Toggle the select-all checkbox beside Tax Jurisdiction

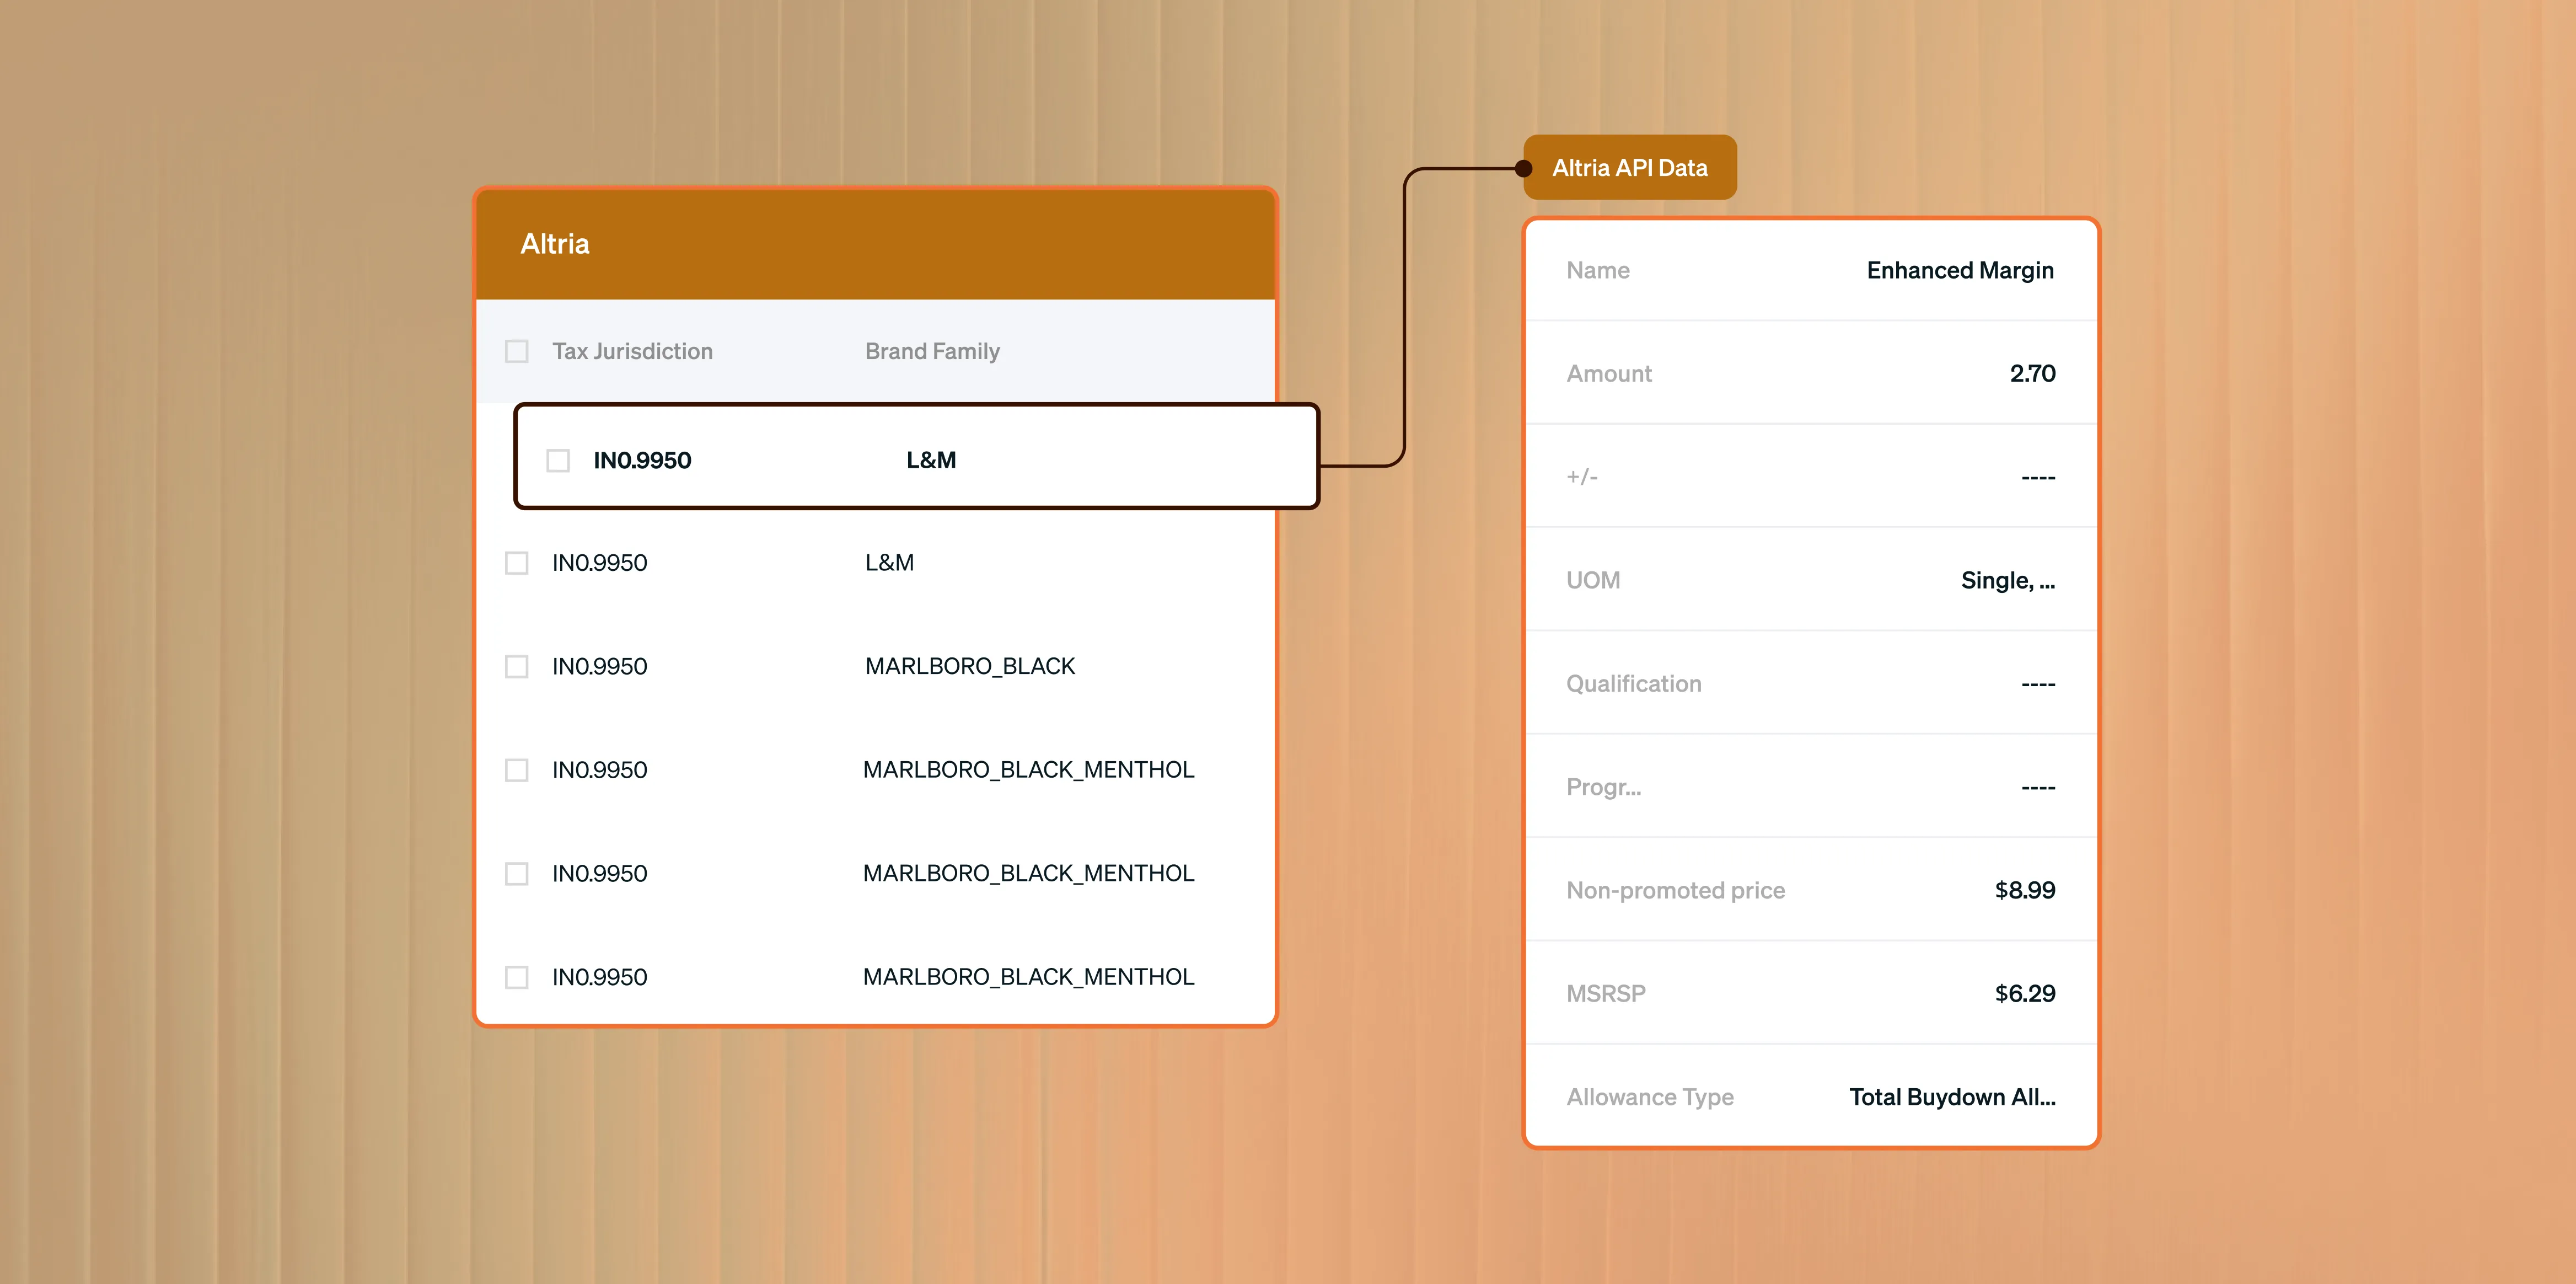point(516,351)
